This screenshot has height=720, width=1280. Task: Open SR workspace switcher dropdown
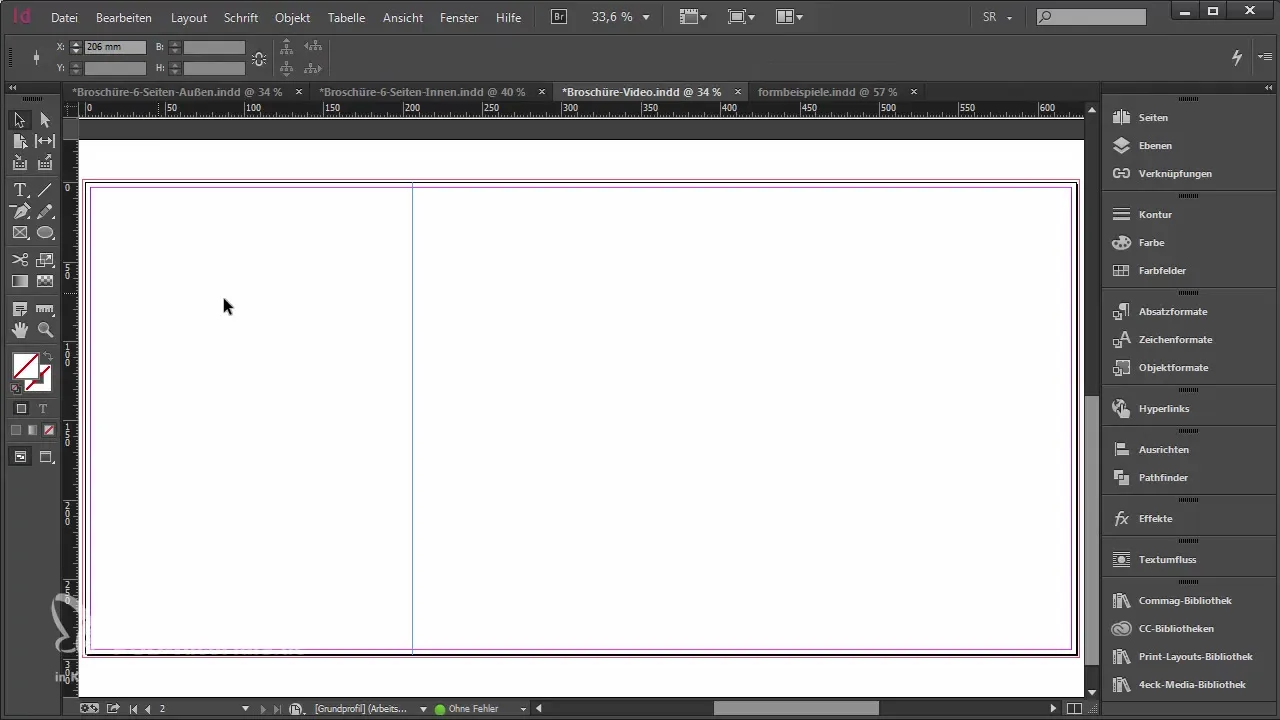click(x=998, y=18)
